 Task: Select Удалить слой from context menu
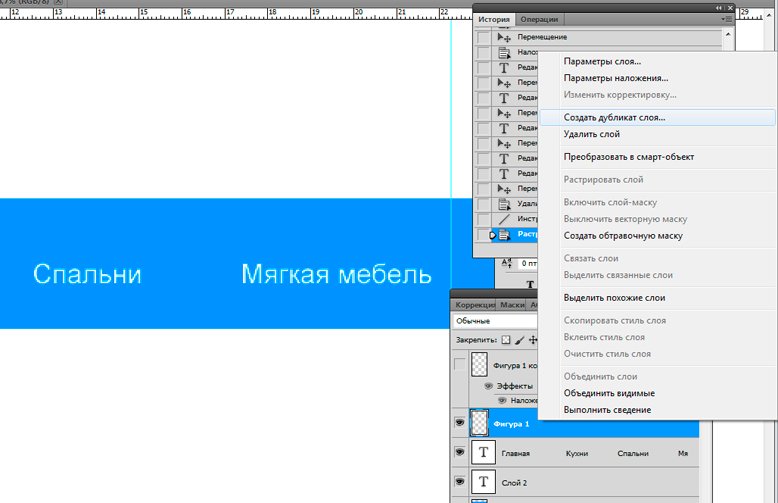[x=591, y=133]
